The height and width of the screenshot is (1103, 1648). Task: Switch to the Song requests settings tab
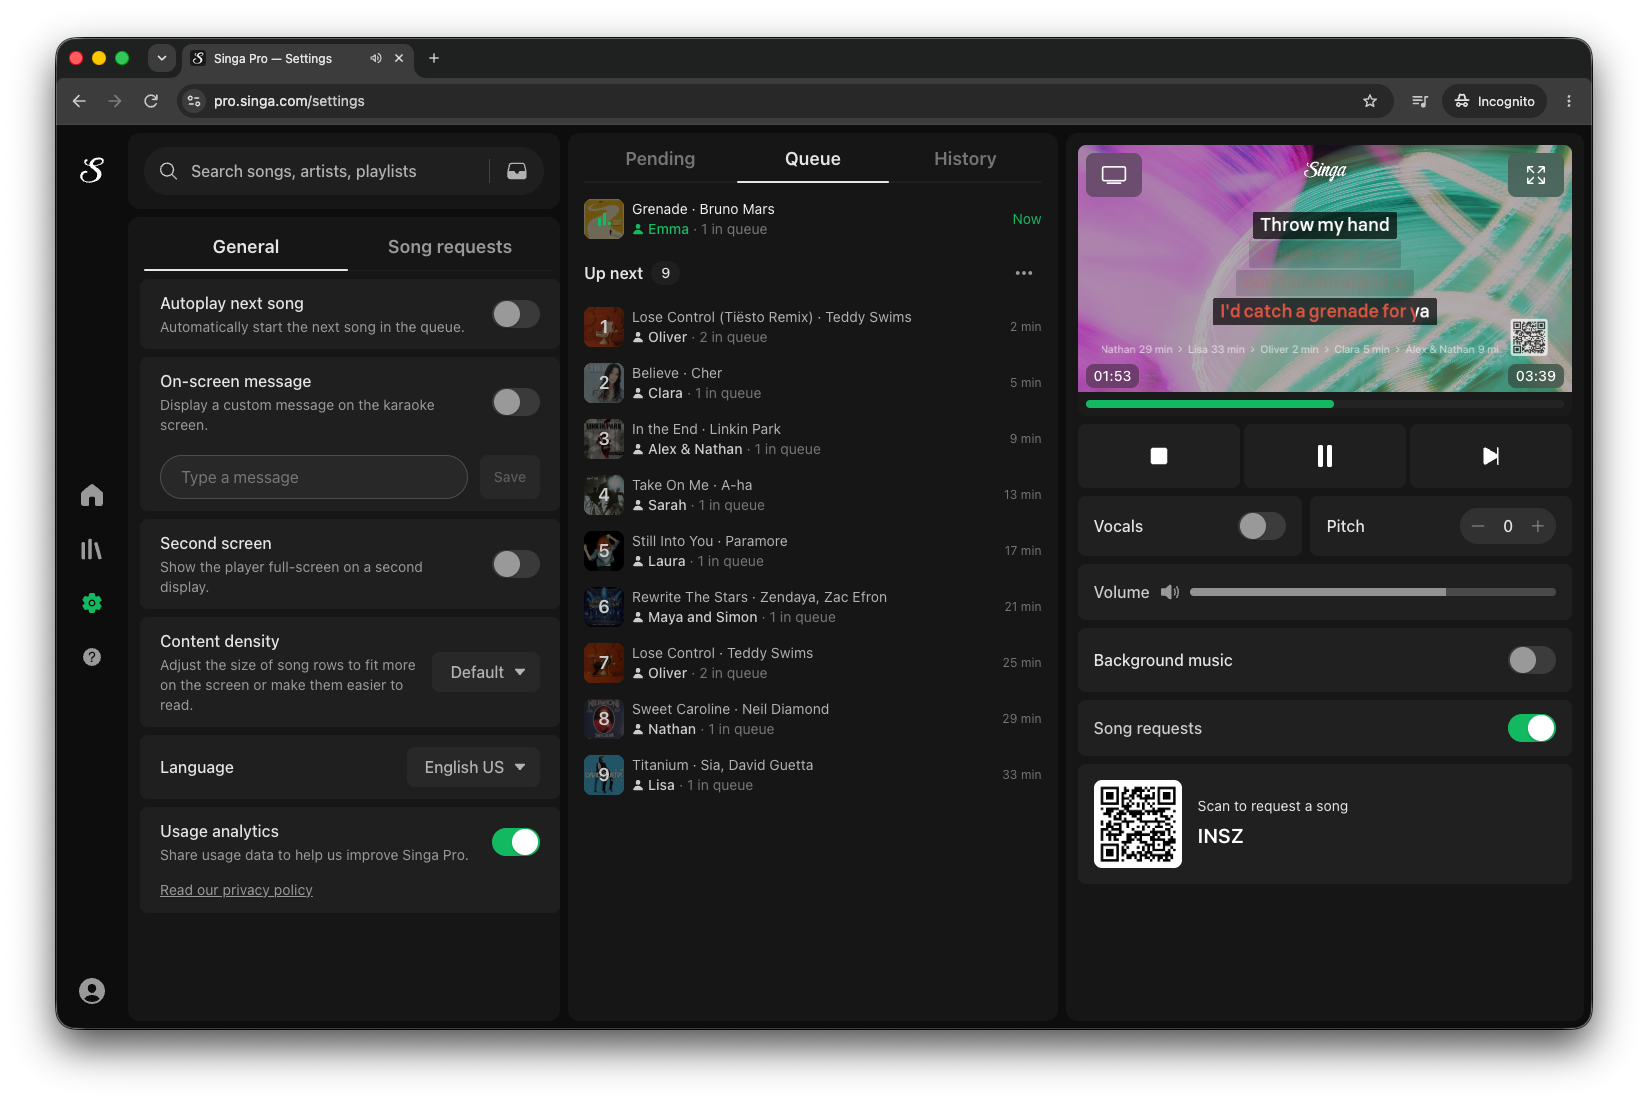point(450,247)
